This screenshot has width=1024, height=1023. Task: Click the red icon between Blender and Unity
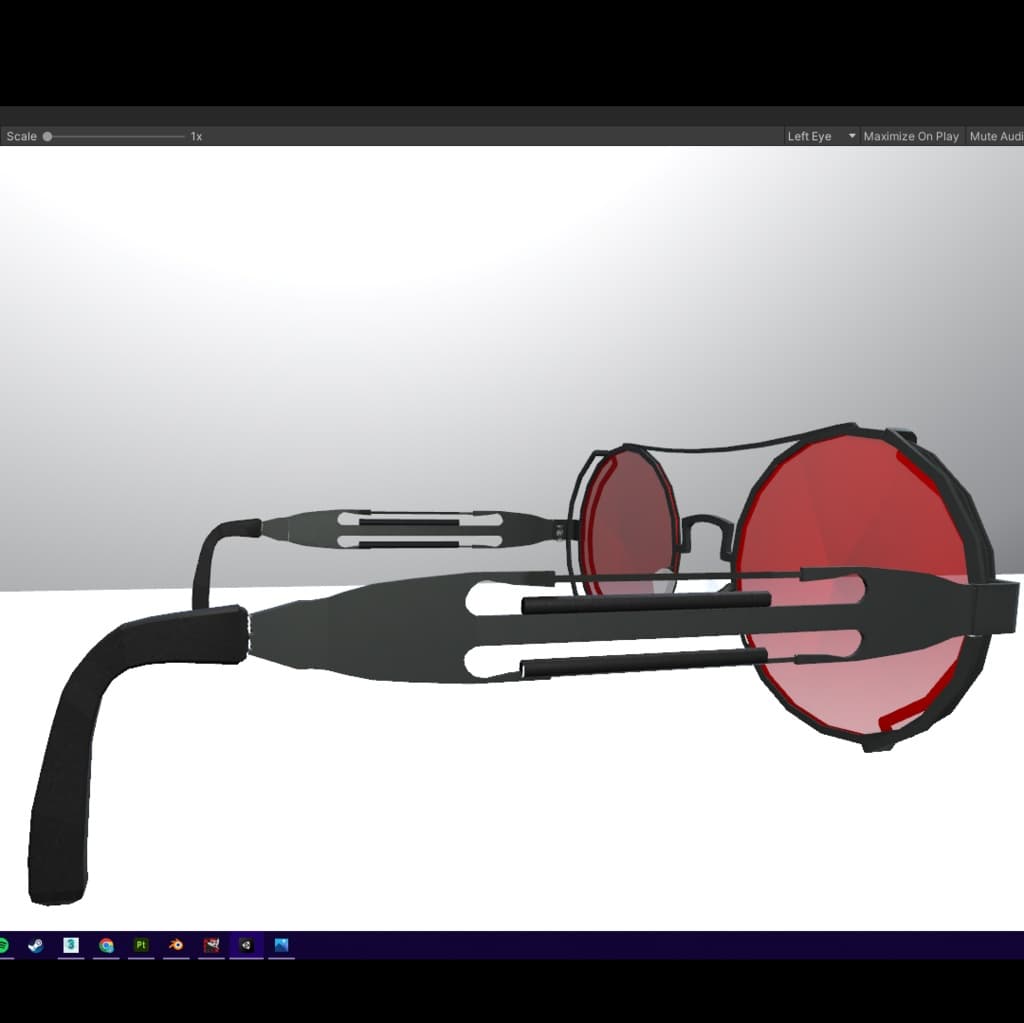coord(211,945)
